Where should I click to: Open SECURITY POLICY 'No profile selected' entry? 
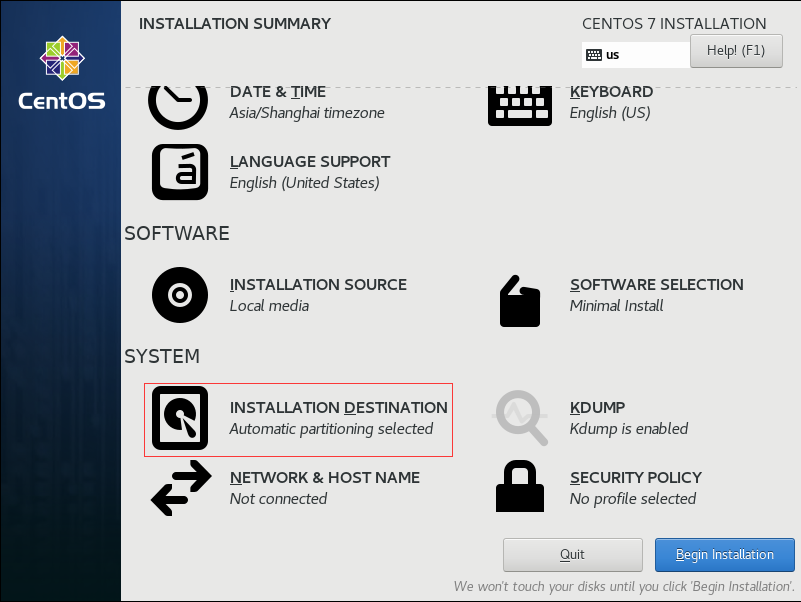point(635,488)
